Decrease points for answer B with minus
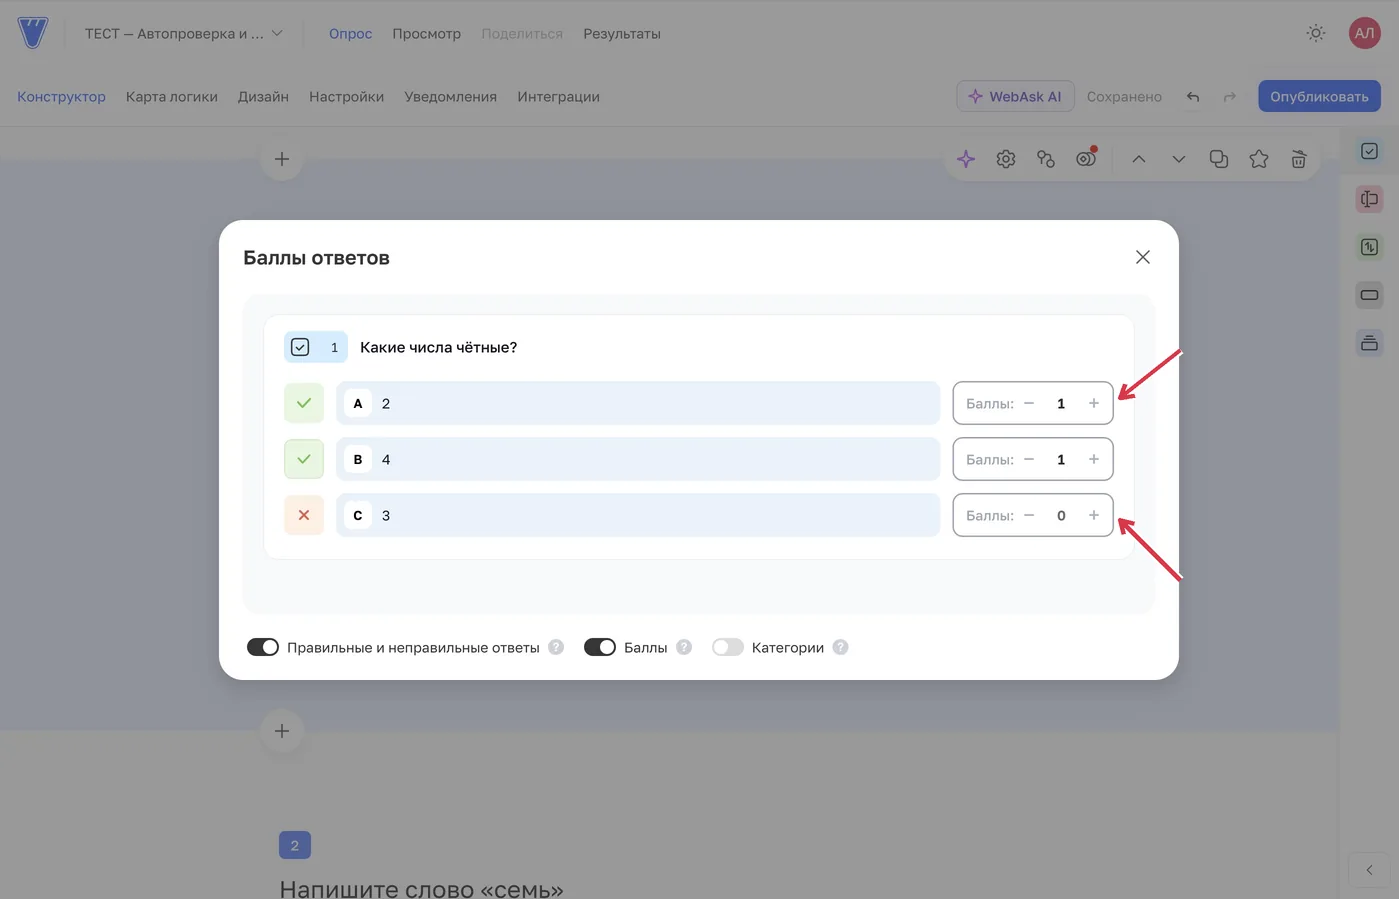Screen dimensions: 1399x899 point(1029,459)
